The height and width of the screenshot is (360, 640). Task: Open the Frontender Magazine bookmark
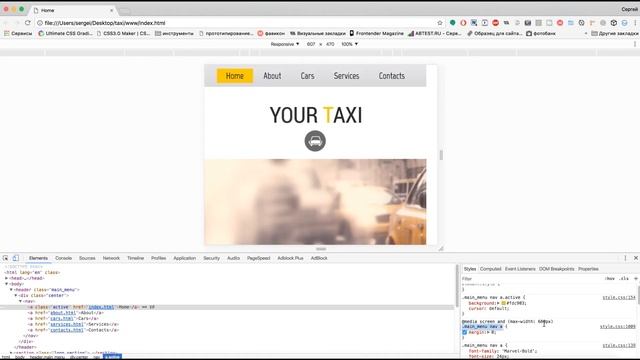click(x=376, y=33)
